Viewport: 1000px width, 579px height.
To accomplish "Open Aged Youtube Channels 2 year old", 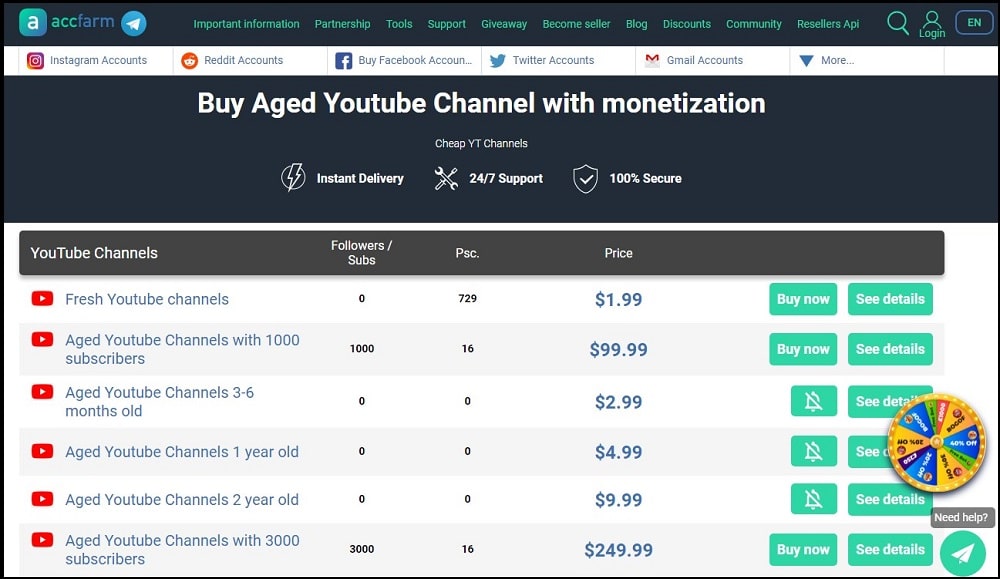I will [182, 500].
